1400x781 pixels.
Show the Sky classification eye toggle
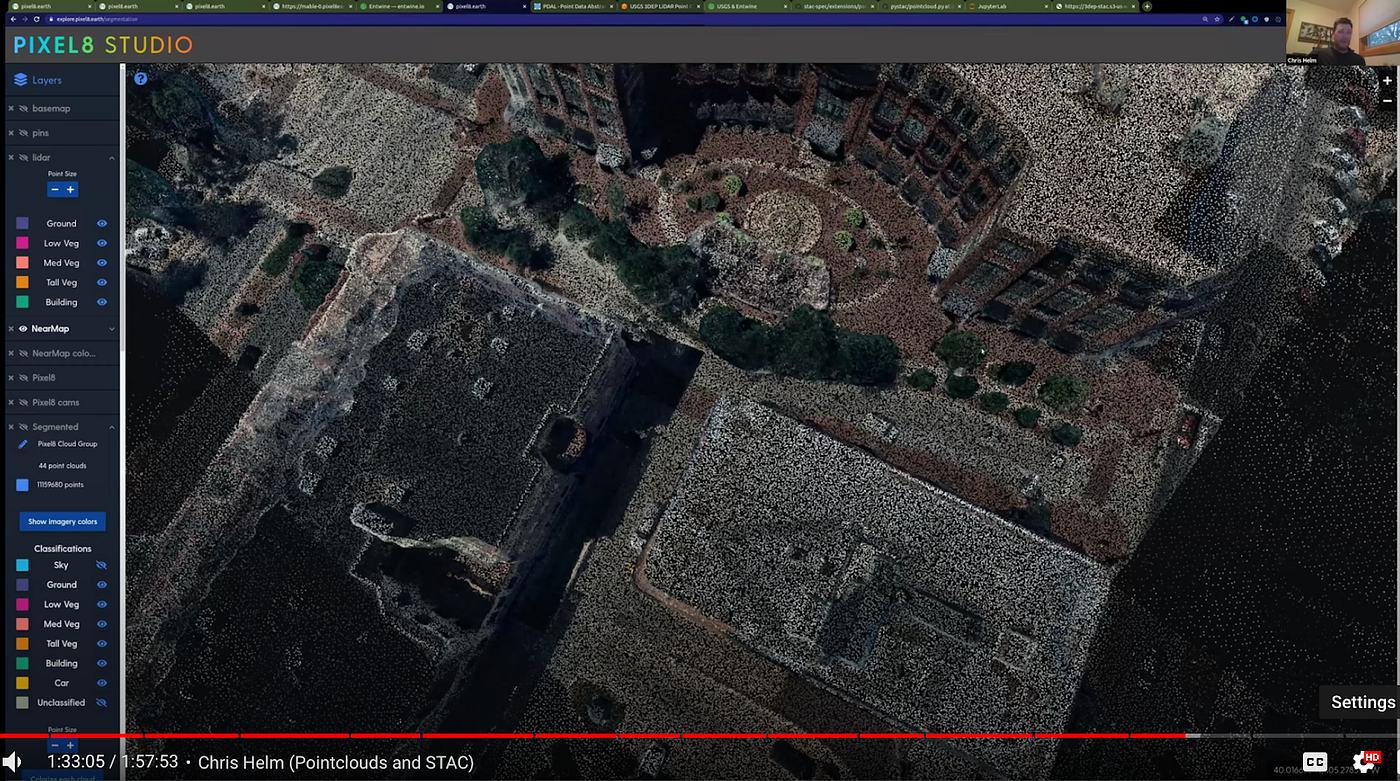102,566
